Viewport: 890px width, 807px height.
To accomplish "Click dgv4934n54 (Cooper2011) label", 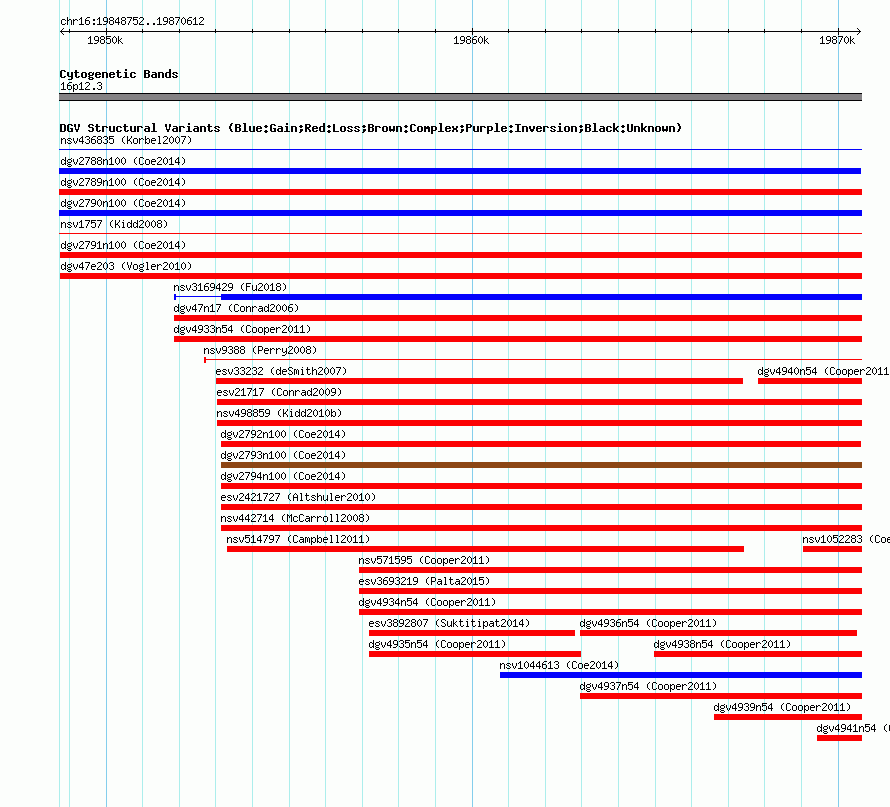I will [x=427, y=602].
